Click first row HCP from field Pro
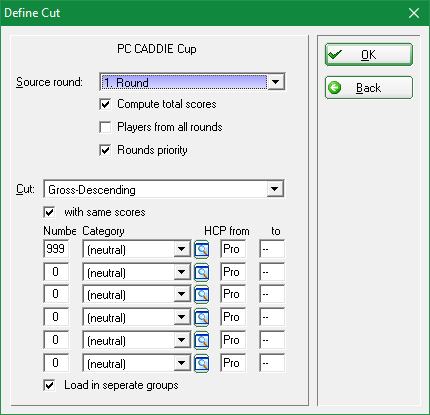This screenshot has width=430, height=415. click(x=233, y=249)
